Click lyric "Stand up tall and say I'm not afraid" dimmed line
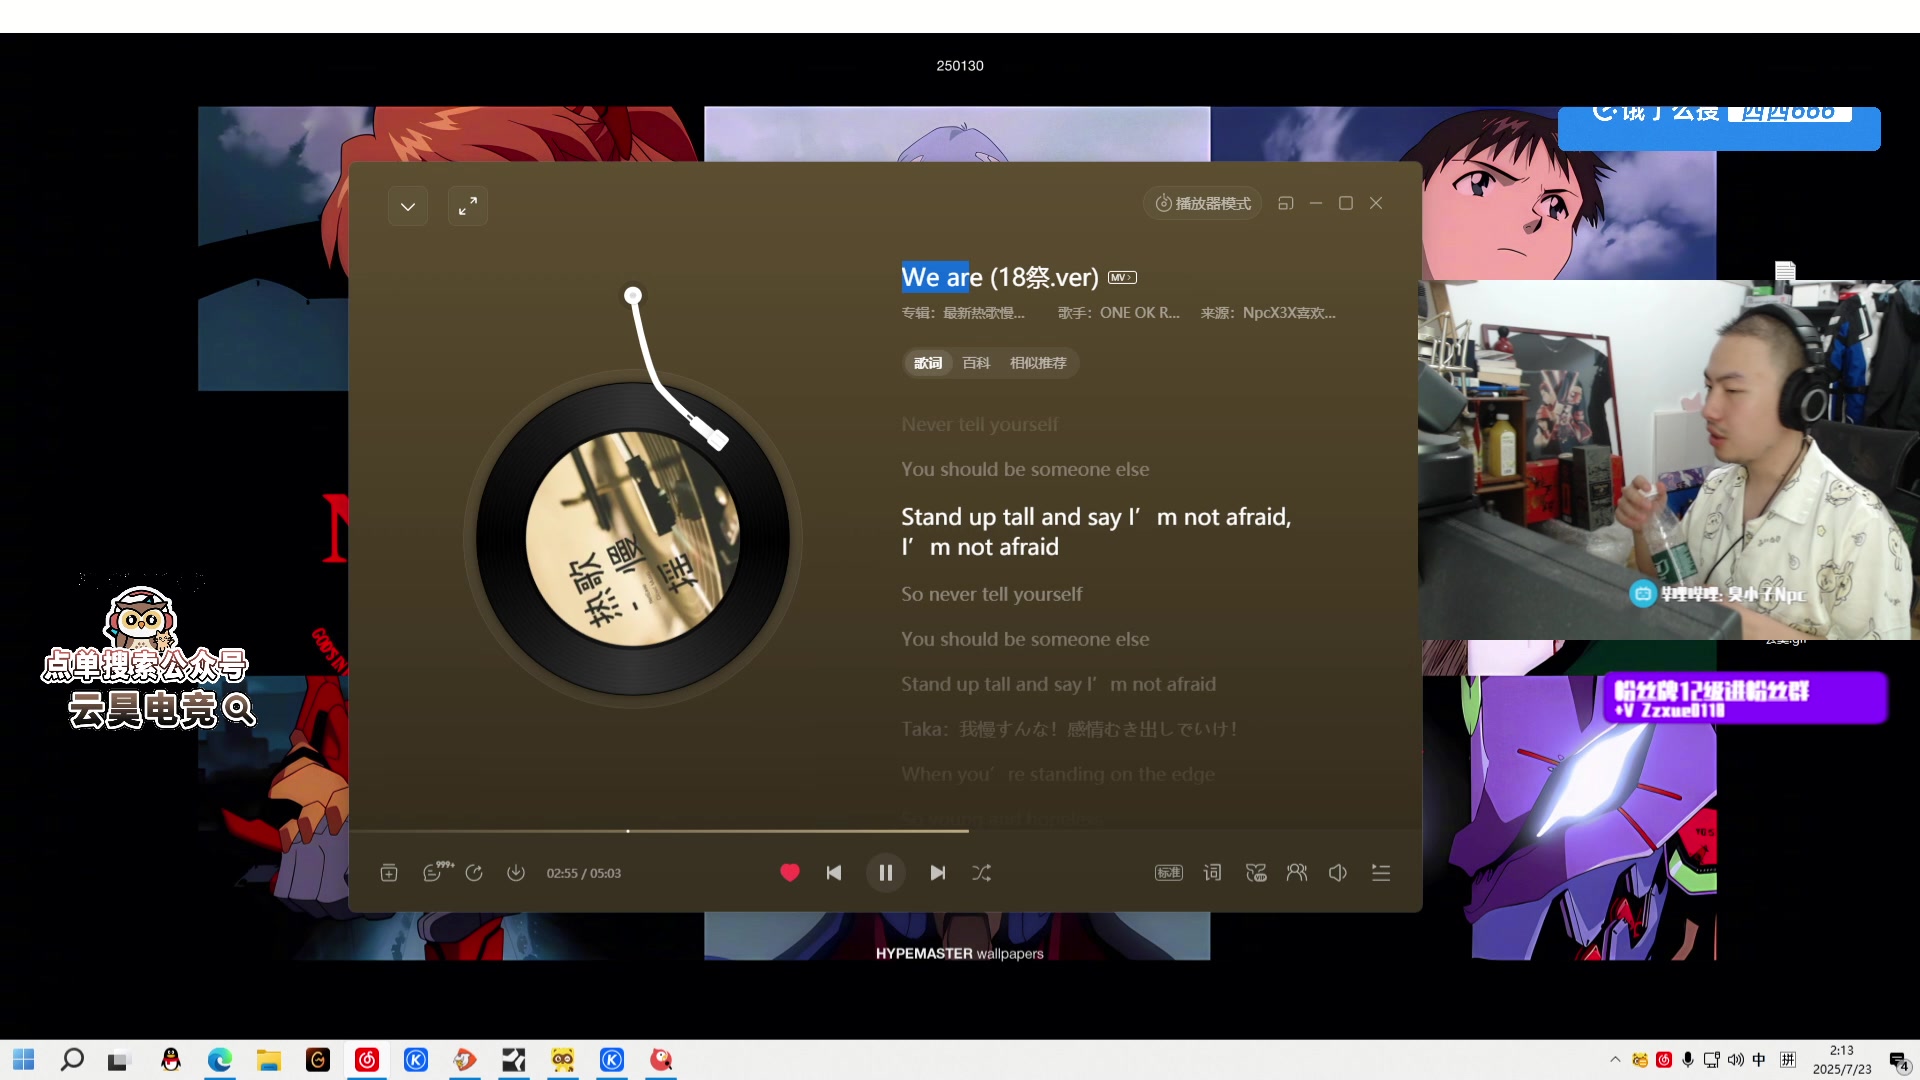 coord(1058,684)
